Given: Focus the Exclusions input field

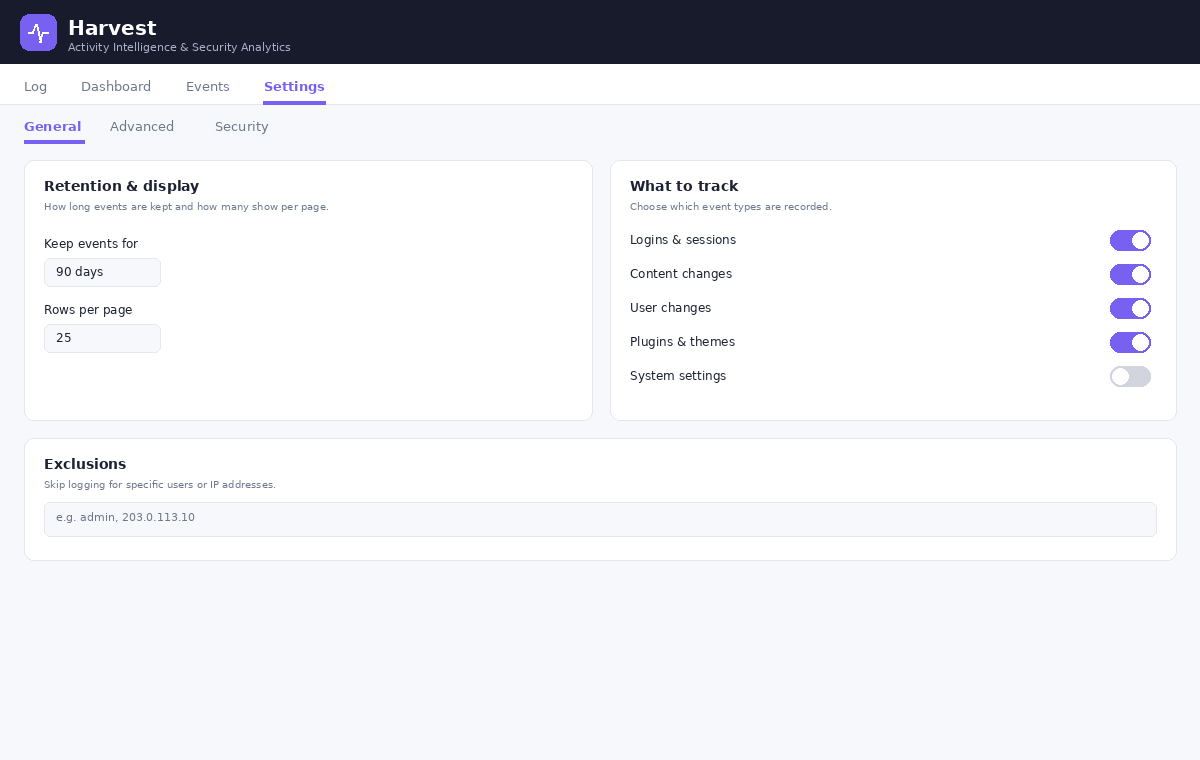Looking at the screenshot, I should [x=600, y=519].
